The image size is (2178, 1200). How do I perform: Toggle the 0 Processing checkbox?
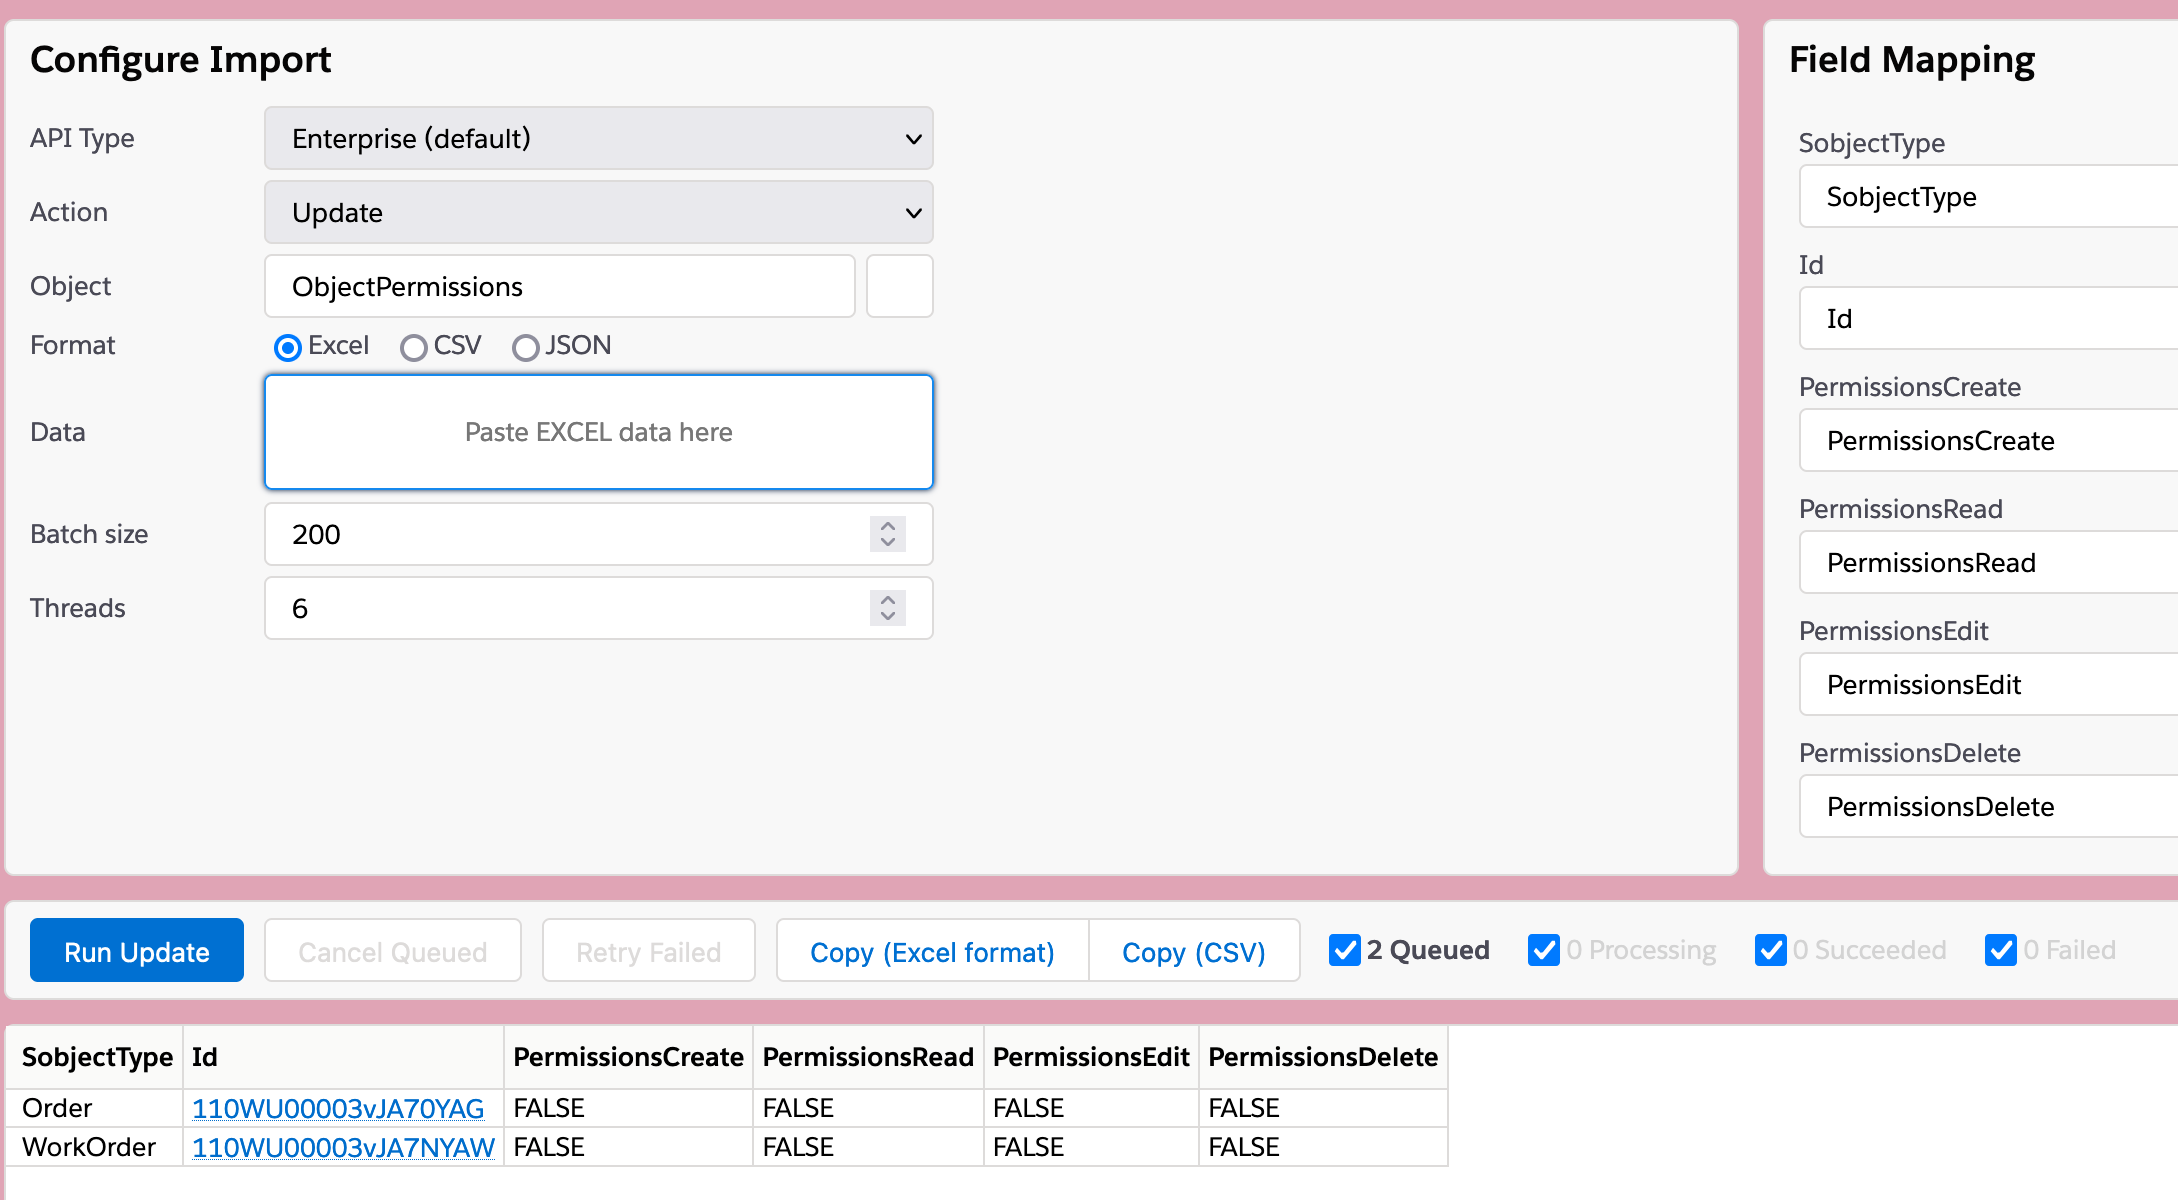1544,950
